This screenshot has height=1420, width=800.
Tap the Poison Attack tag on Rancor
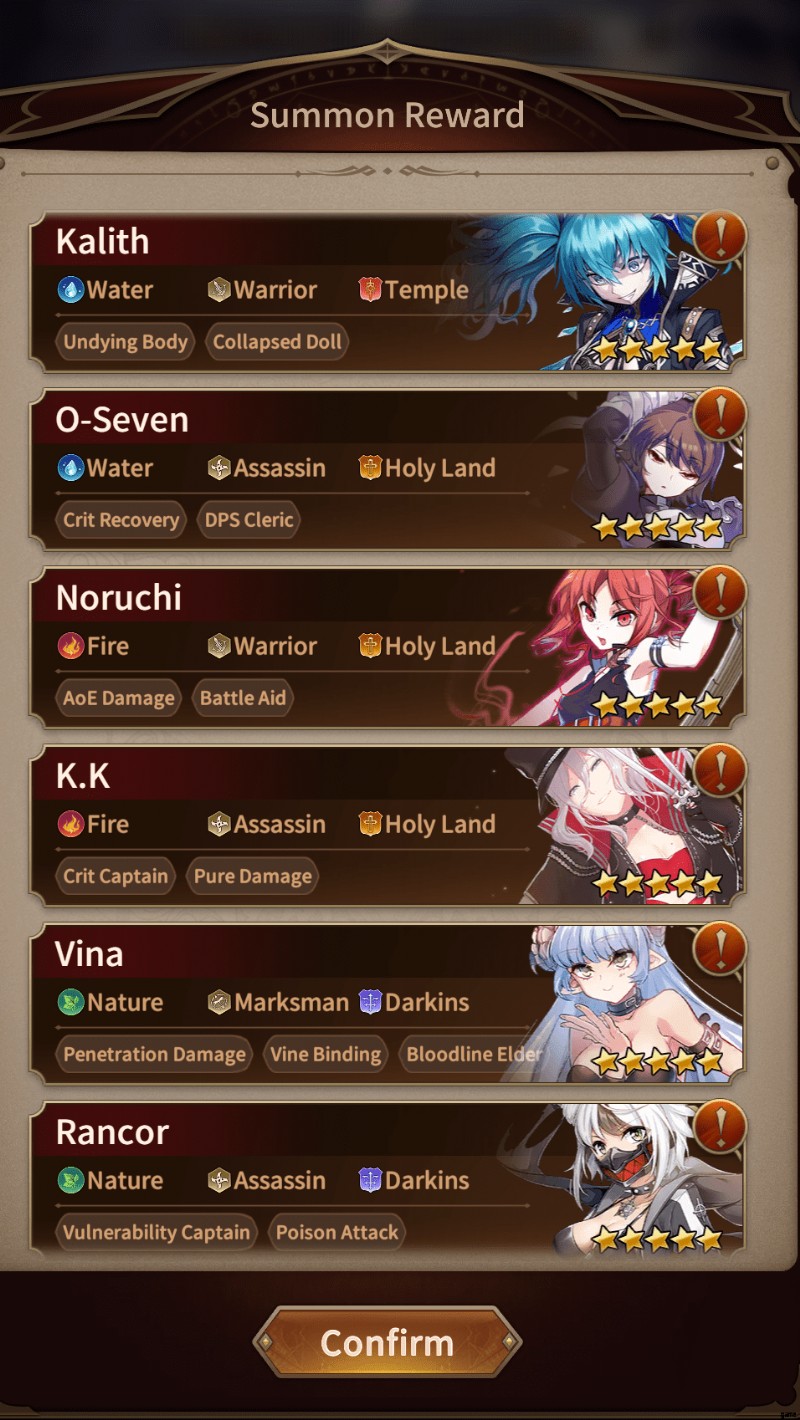(x=337, y=1232)
